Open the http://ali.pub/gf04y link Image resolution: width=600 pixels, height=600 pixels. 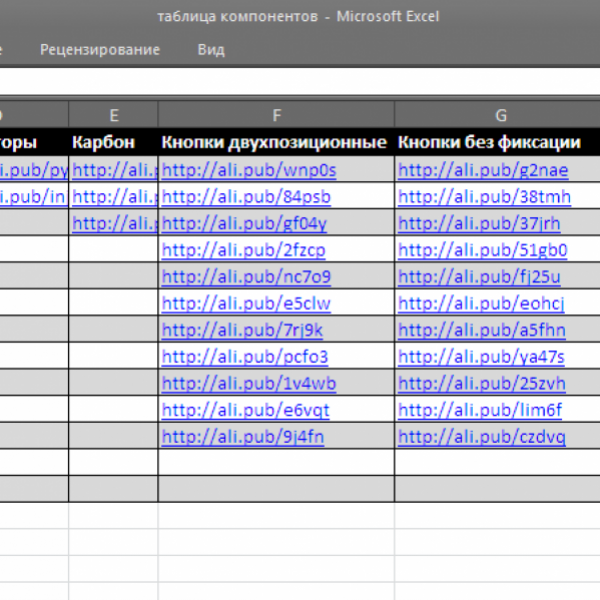tap(244, 223)
